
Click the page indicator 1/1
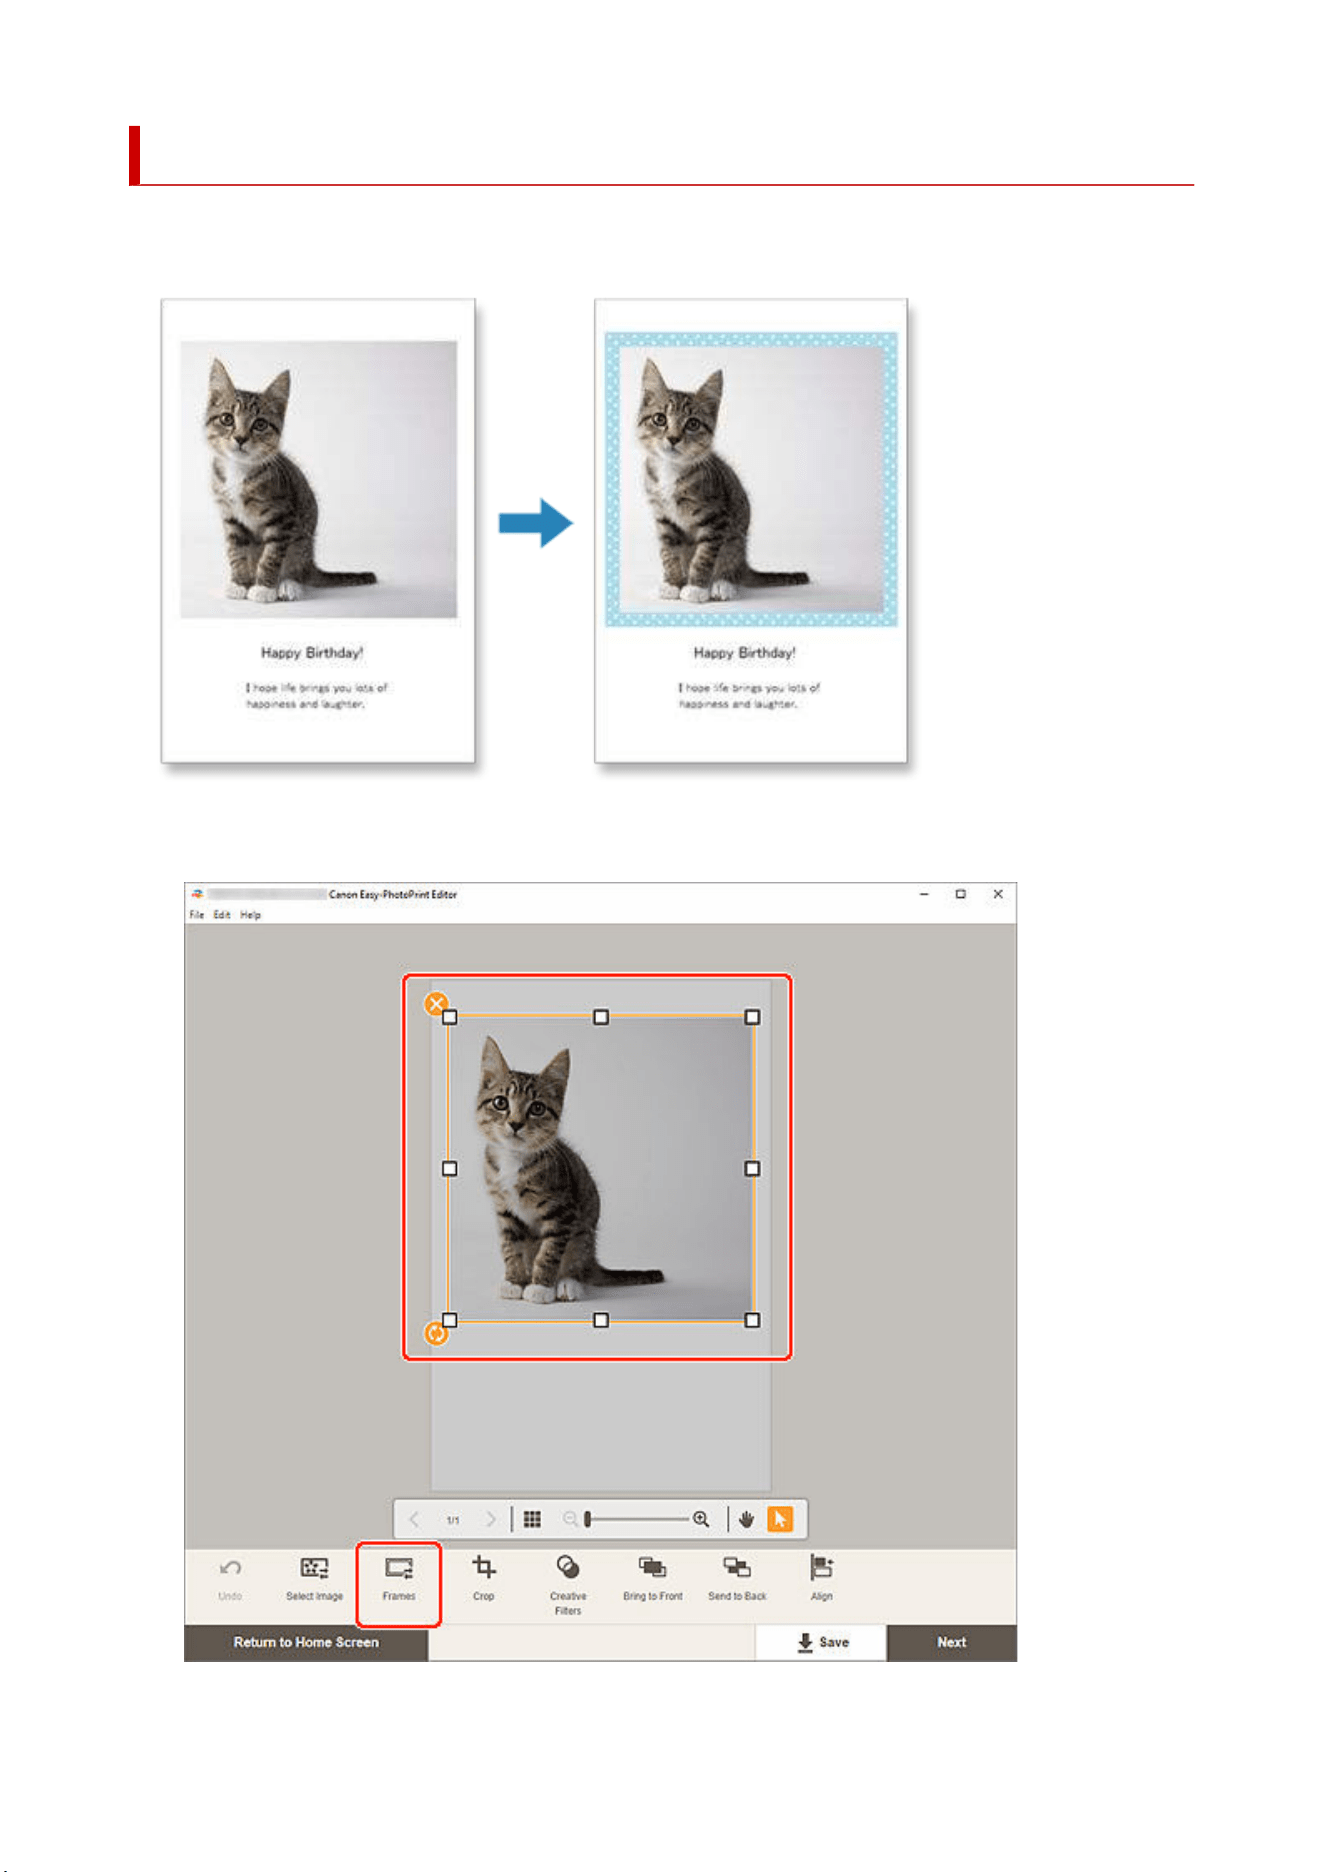pyautogui.click(x=453, y=1520)
